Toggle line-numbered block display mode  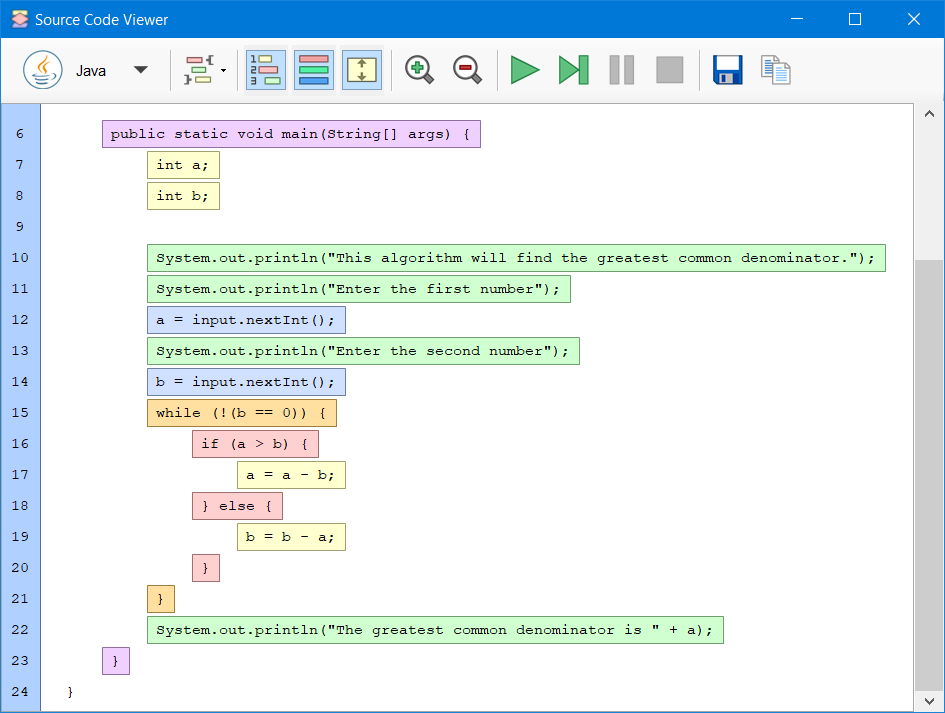(x=265, y=69)
